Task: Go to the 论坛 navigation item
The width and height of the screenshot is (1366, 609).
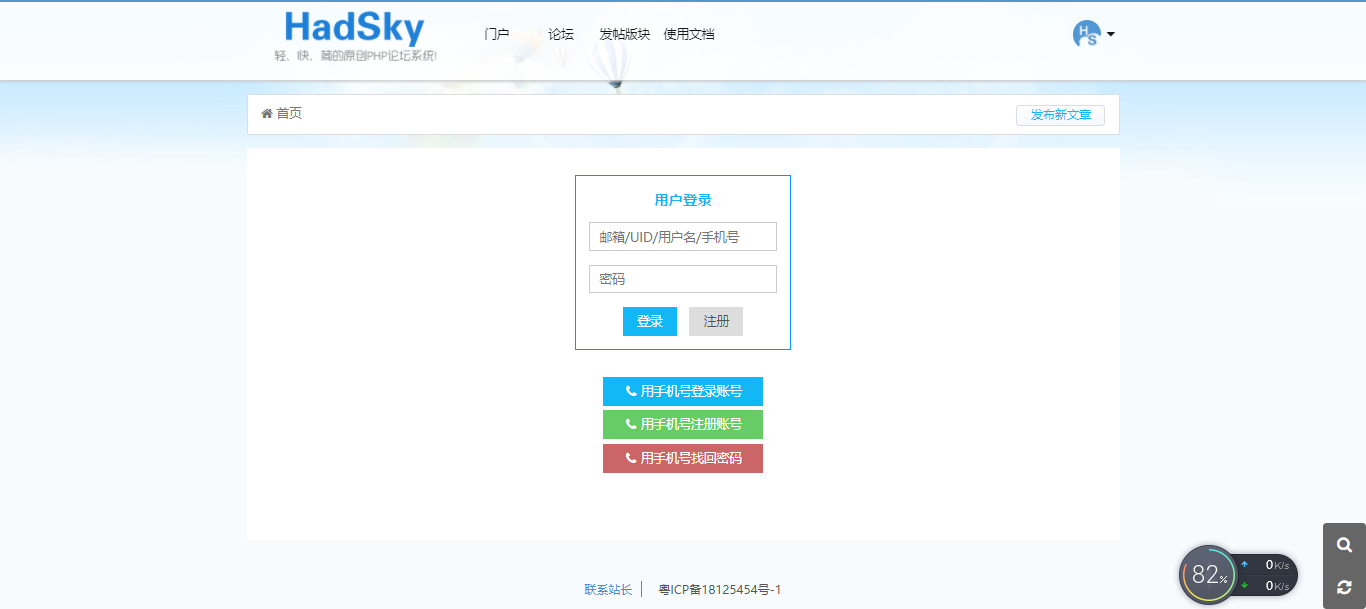Action: [561, 34]
